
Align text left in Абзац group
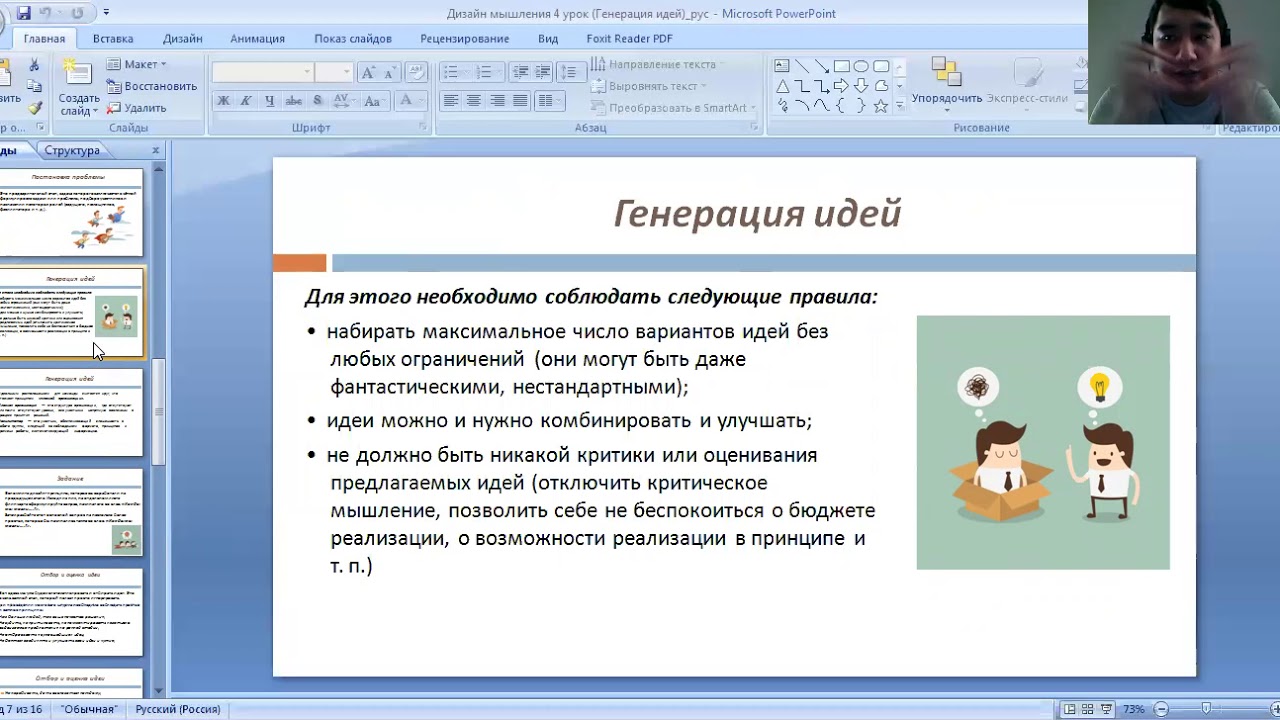(x=451, y=101)
